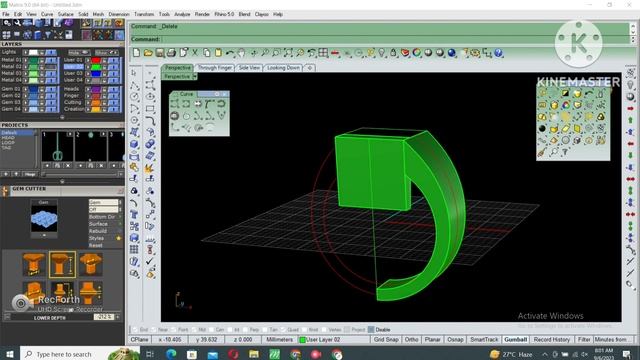Screen dimensions: 640x360
Task: Click the check mark icon in left toolbar
Action: coord(150,261)
